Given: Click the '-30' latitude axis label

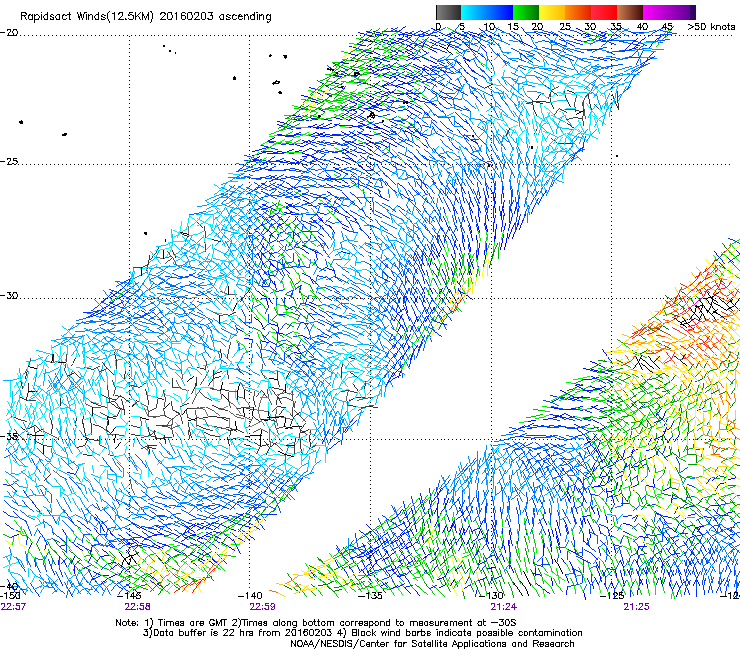Looking at the screenshot, I should click(9, 295).
